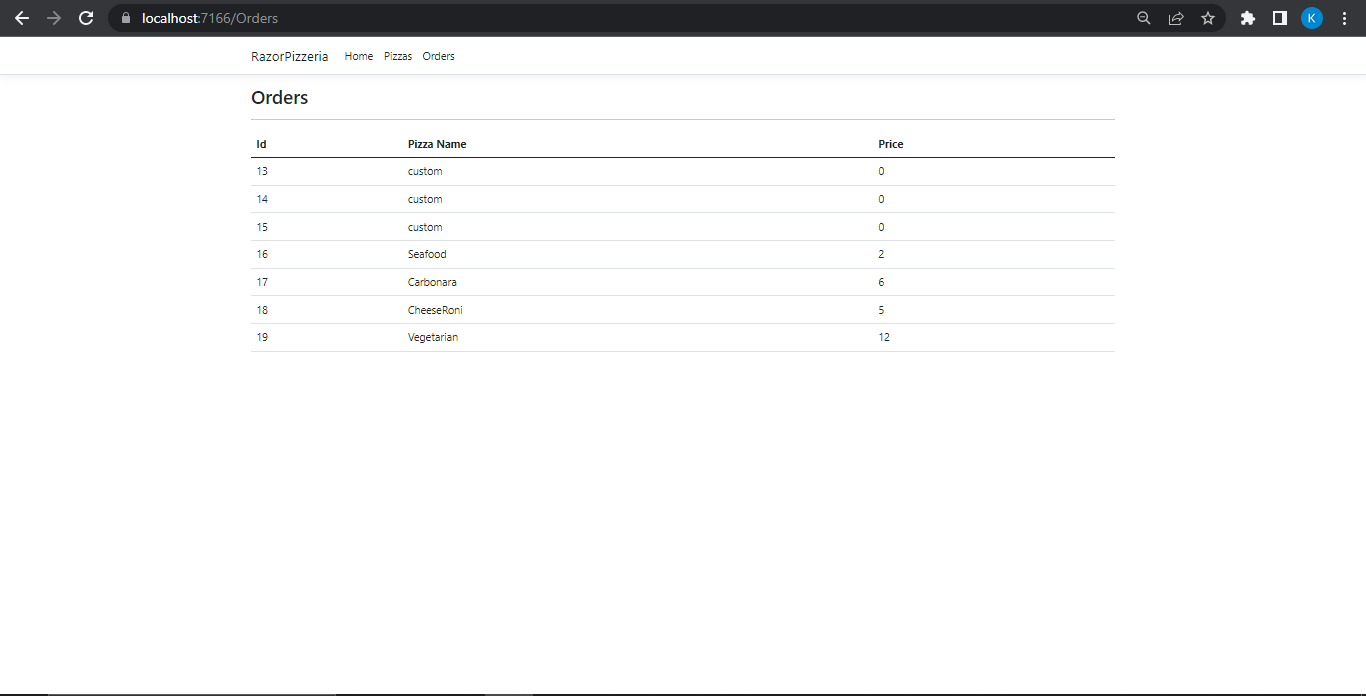Bookmark the page with the star icon
The height and width of the screenshot is (696, 1366).
(x=1208, y=17)
